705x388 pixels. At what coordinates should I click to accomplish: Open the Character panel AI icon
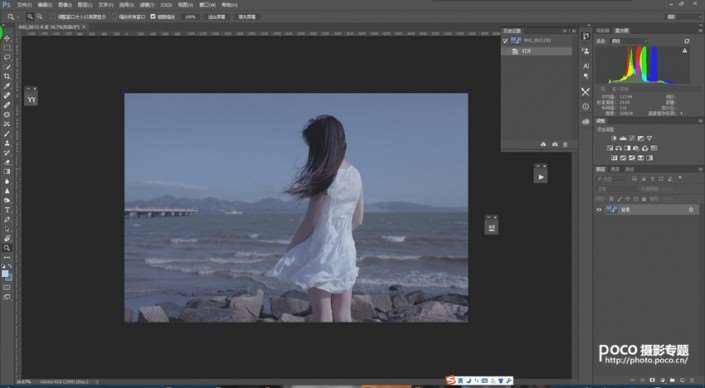[586, 66]
